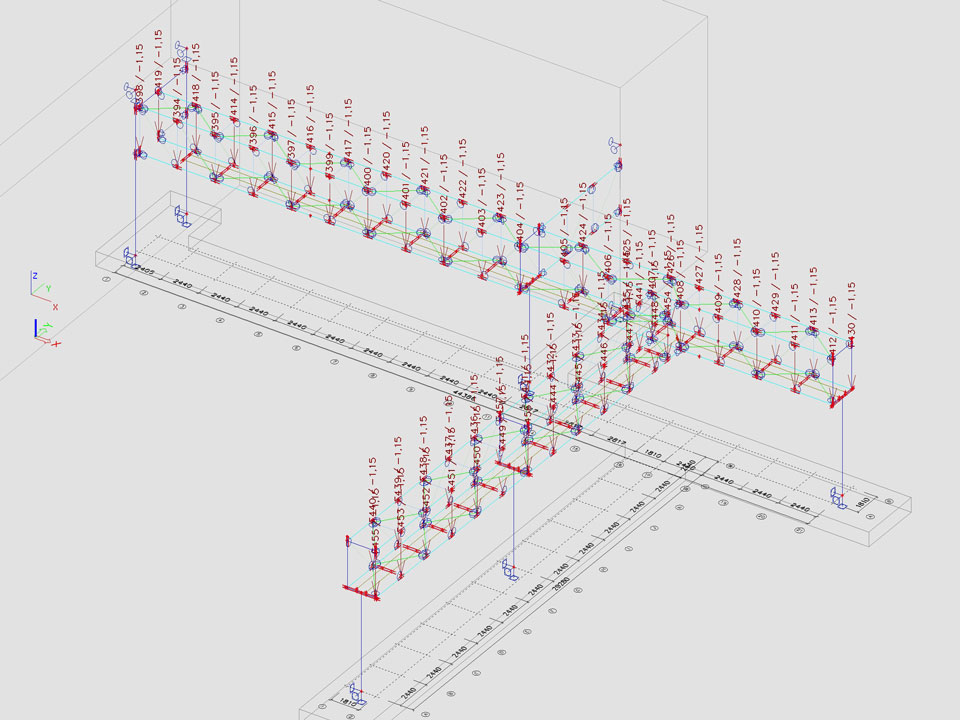Click the load label #409 / -1,15
Screen dimensions: 960x720
coord(717,288)
